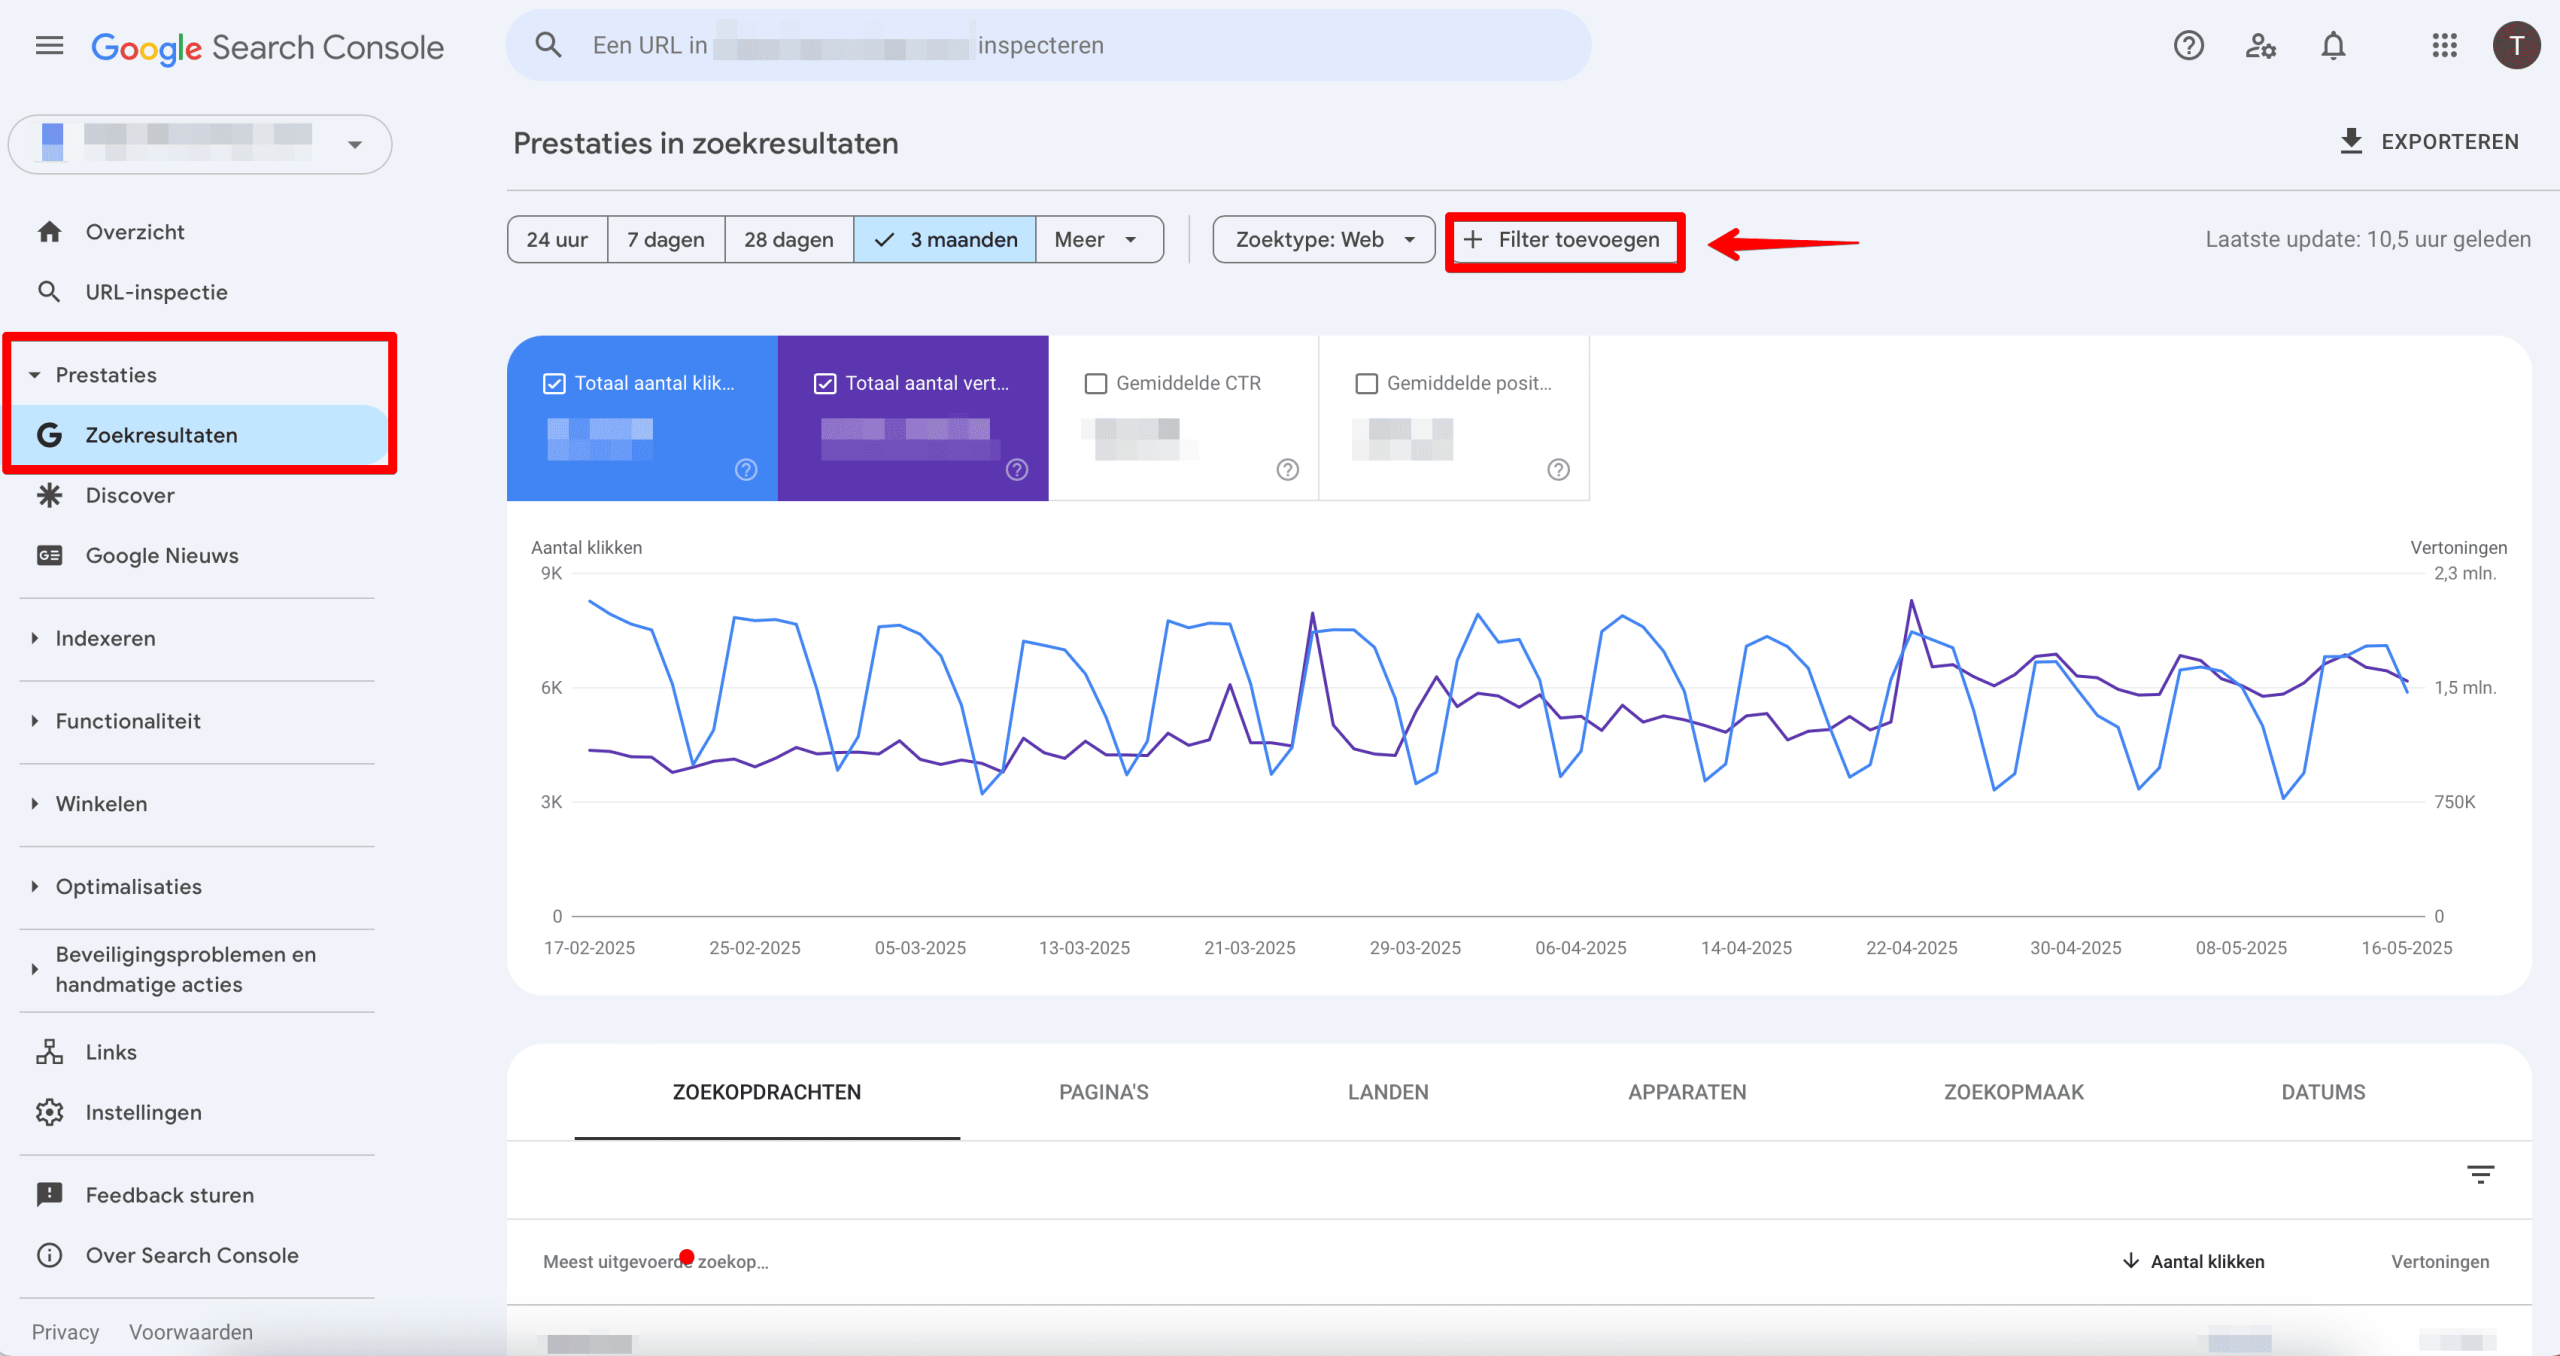Image resolution: width=2560 pixels, height=1356 pixels.
Task: Click the table filter rows icon
Action: tap(2480, 1174)
